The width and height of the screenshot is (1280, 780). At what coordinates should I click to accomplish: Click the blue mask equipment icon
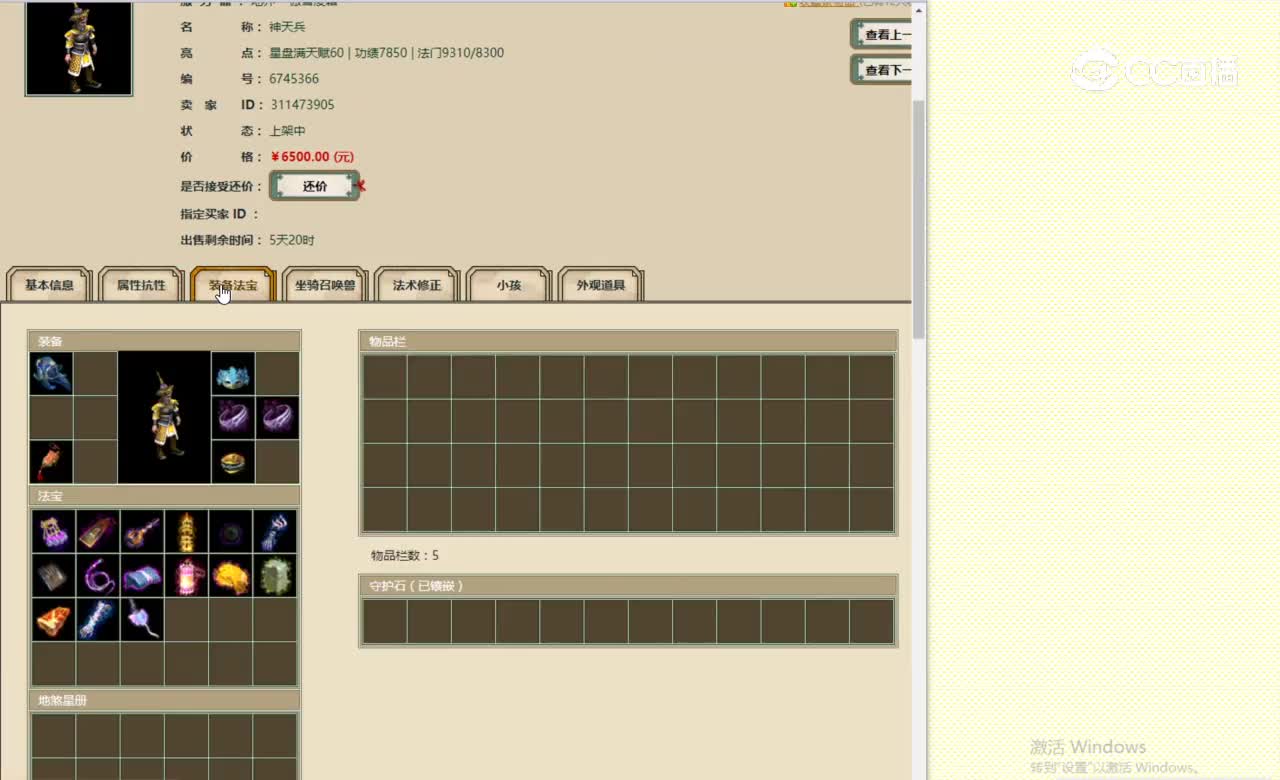[x=233, y=373]
